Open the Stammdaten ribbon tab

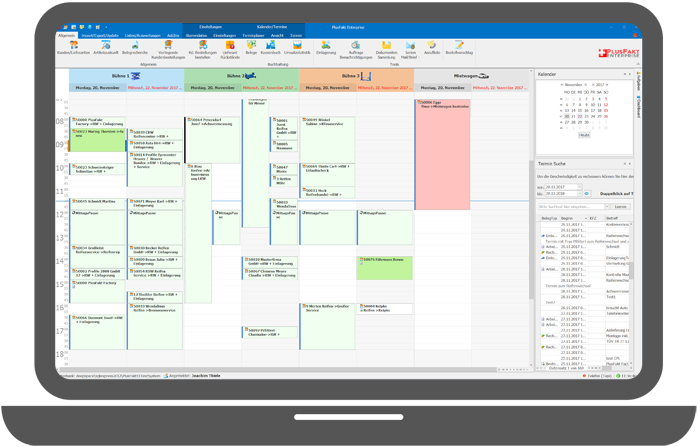pos(196,35)
